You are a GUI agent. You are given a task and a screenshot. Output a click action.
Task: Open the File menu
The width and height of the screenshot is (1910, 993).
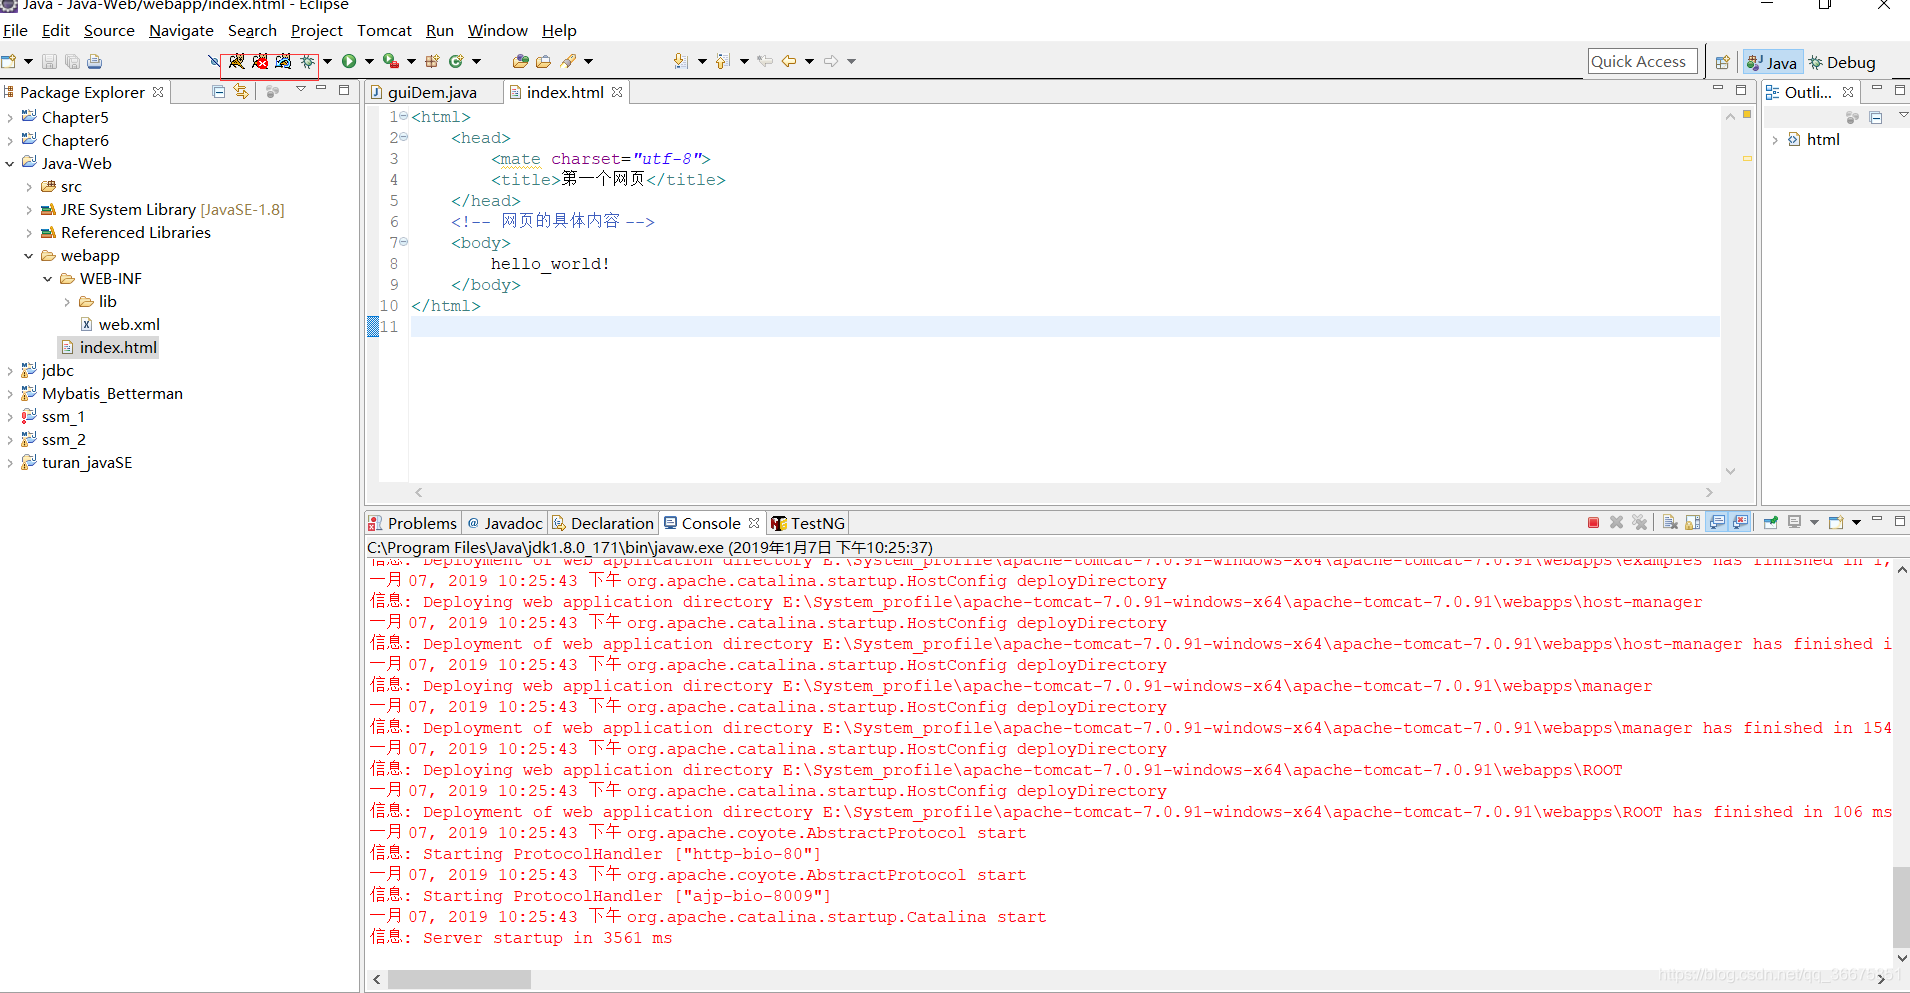pyautogui.click(x=15, y=31)
